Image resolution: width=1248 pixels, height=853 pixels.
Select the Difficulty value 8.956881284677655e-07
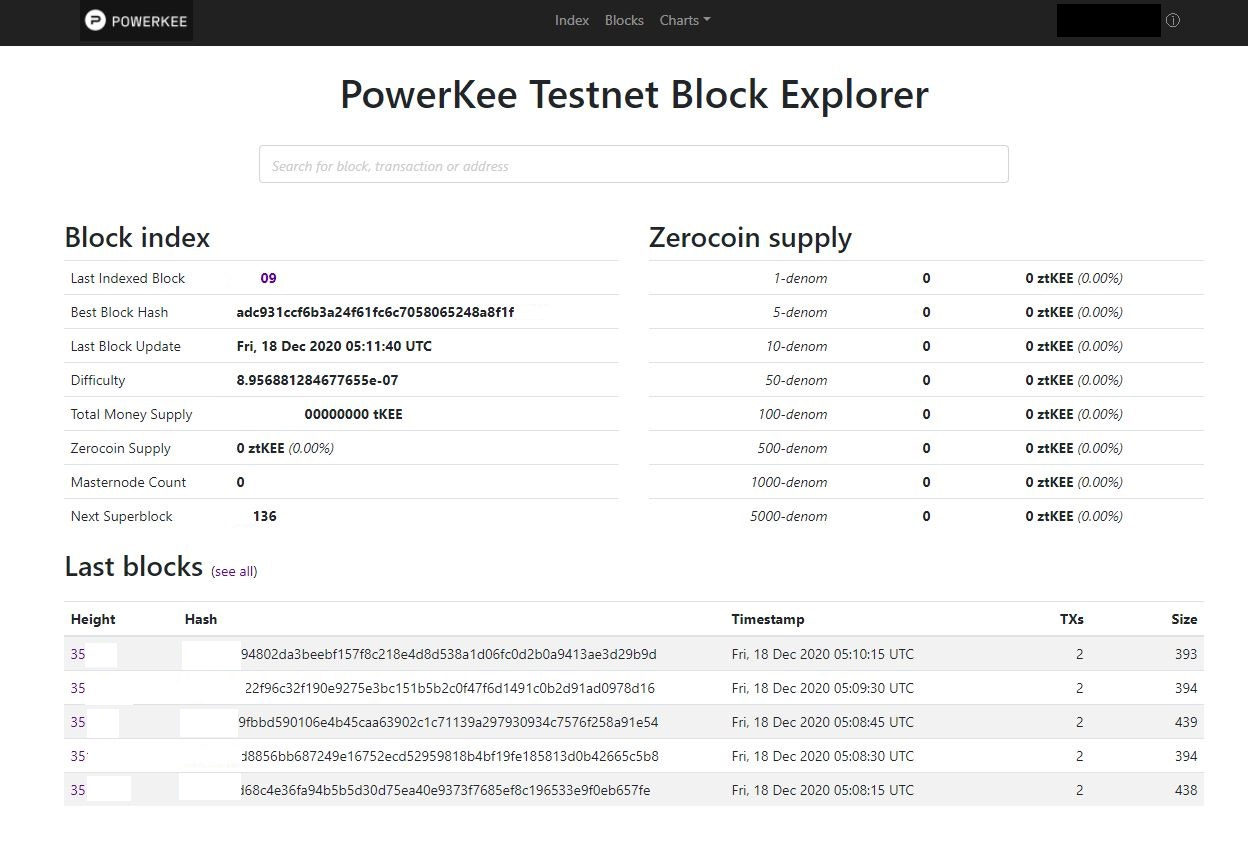(317, 380)
